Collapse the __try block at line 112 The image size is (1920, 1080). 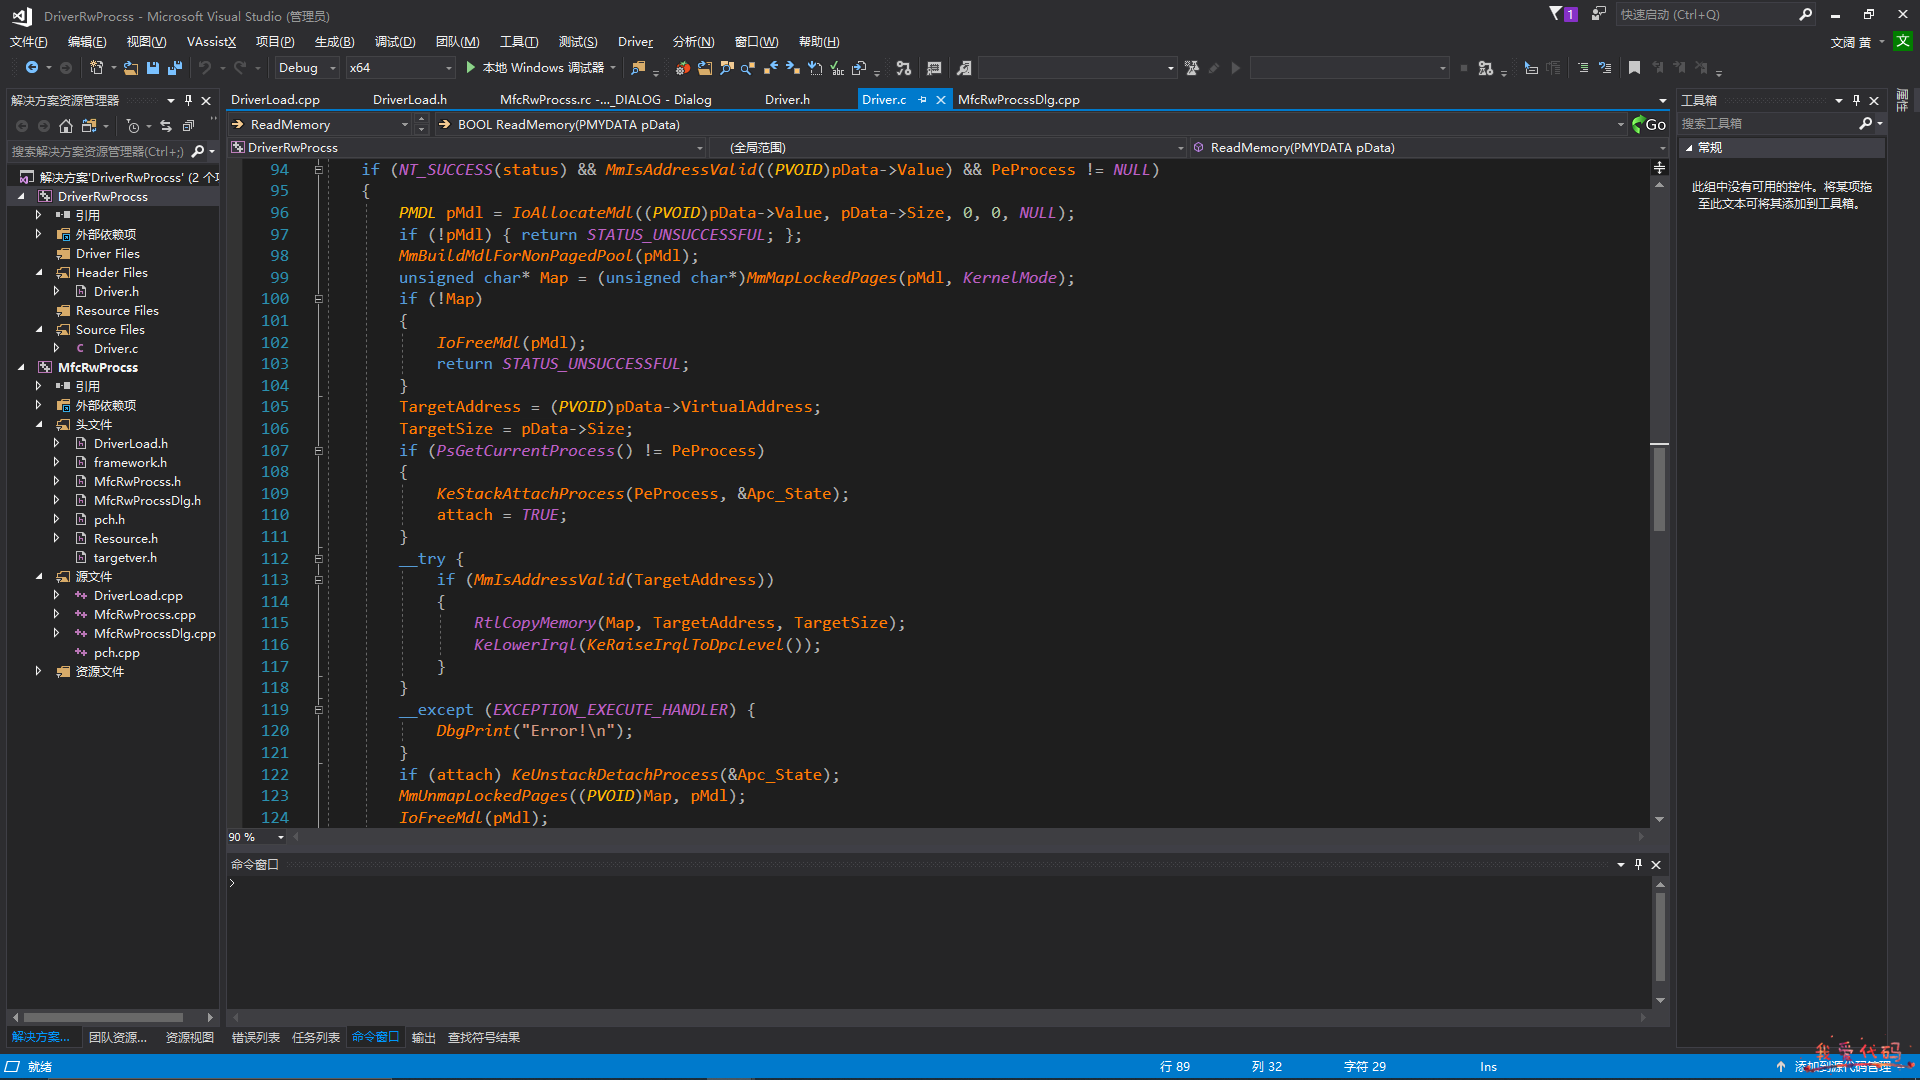tap(319, 559)
